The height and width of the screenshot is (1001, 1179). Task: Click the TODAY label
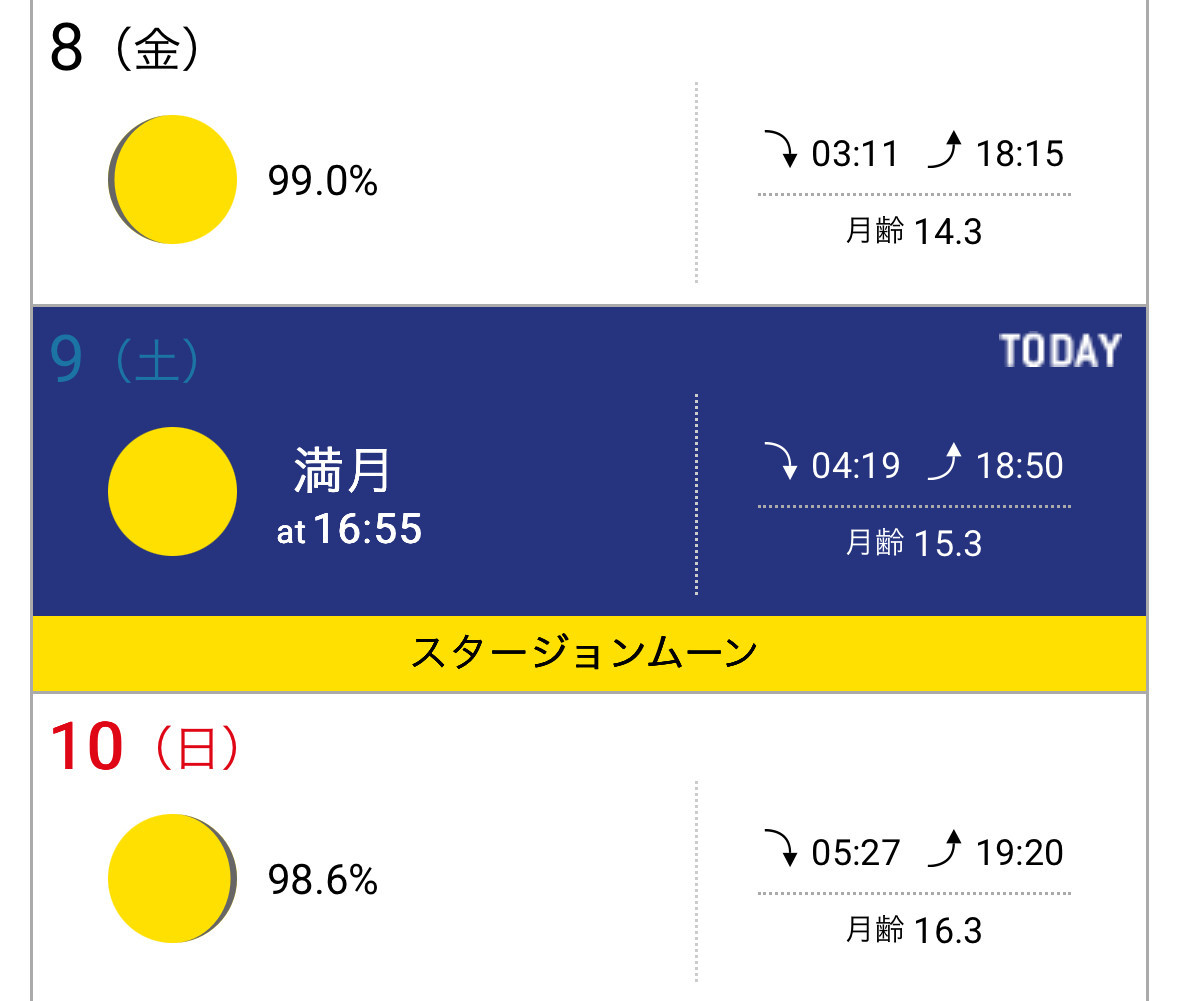[1060, 351]
